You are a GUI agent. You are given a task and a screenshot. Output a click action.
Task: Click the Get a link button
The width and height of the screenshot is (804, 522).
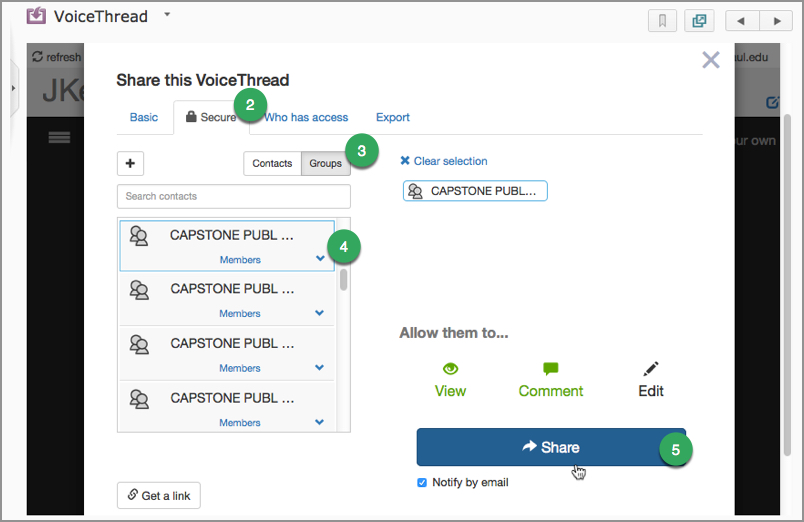tap(159, 495)
